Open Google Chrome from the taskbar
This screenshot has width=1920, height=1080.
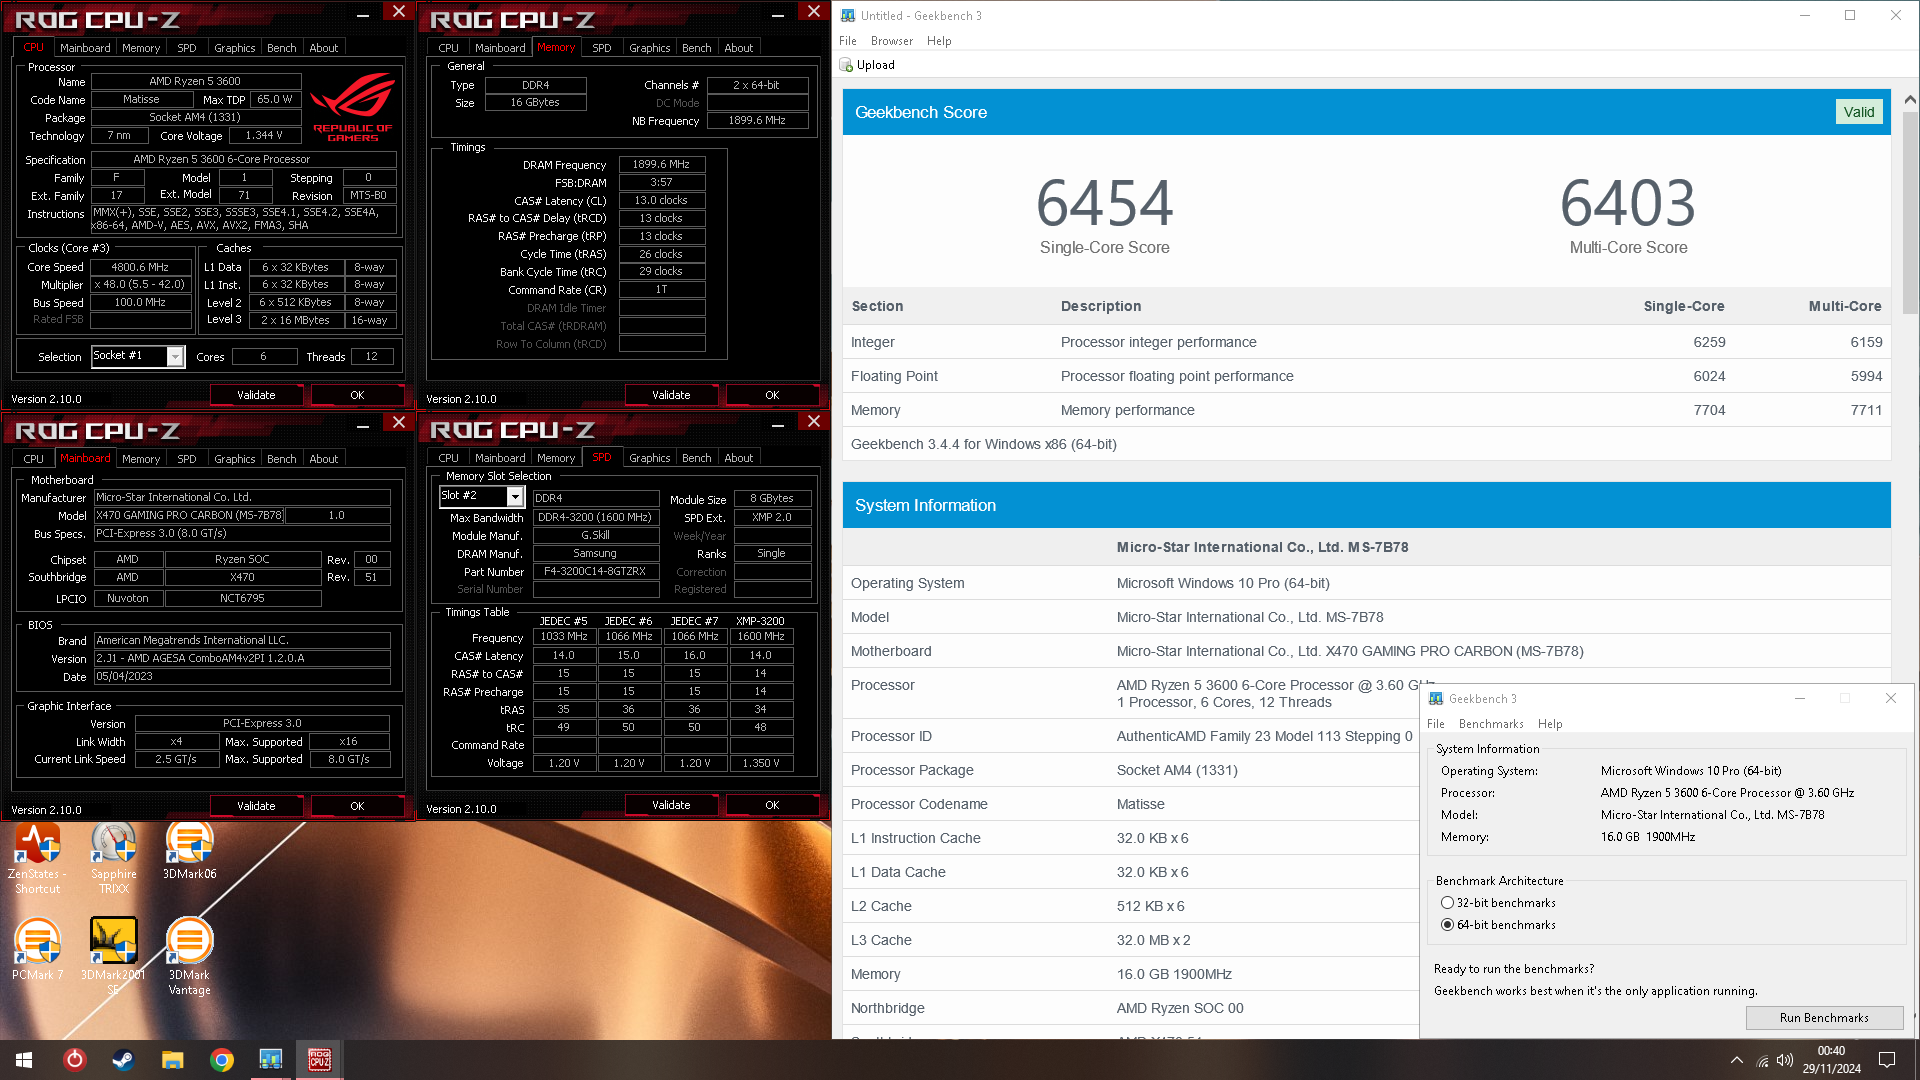(x=222, y=1060)
